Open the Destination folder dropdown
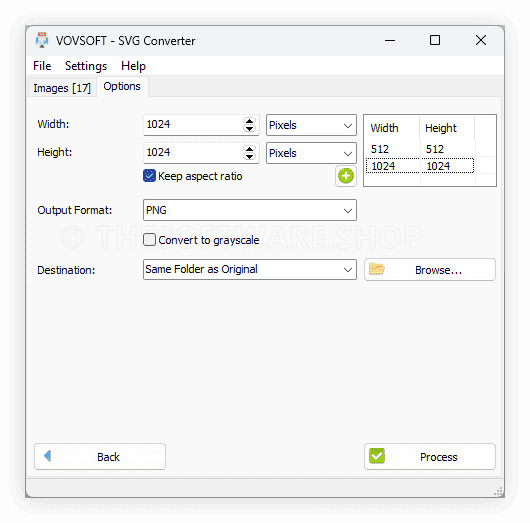530x523 pixels. (x=250, y=269)
